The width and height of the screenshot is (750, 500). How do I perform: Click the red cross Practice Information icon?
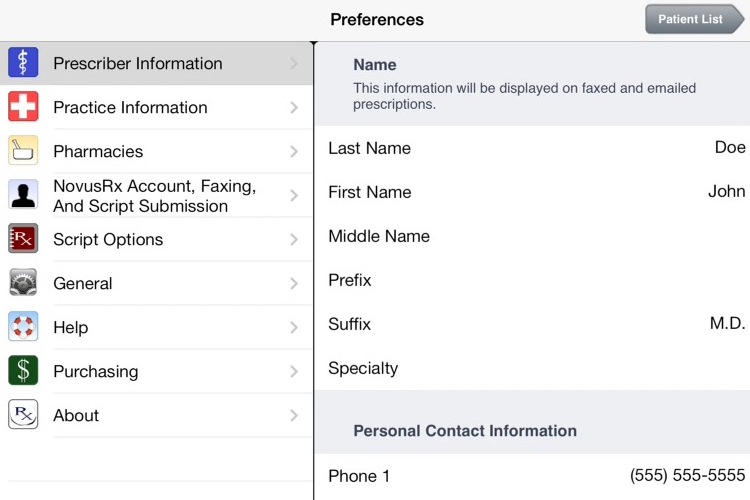23,107
